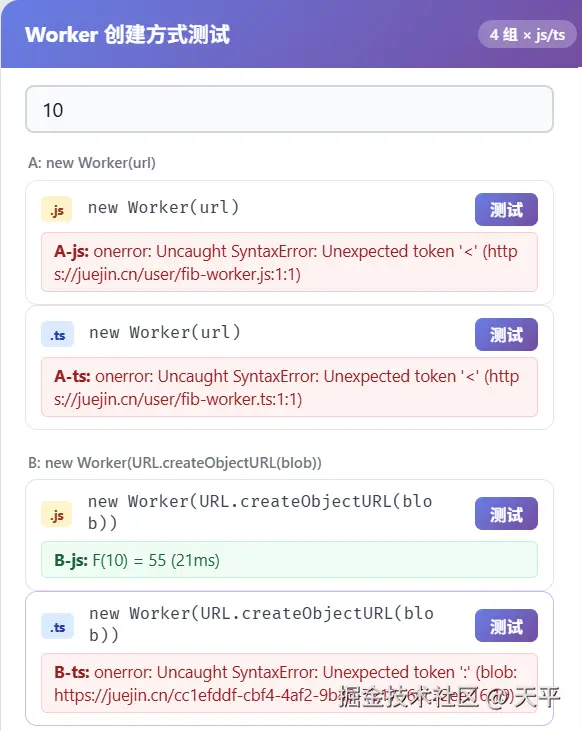Click section label 'B: new Worker(URL.createObjectURL(blob))'

175,463
